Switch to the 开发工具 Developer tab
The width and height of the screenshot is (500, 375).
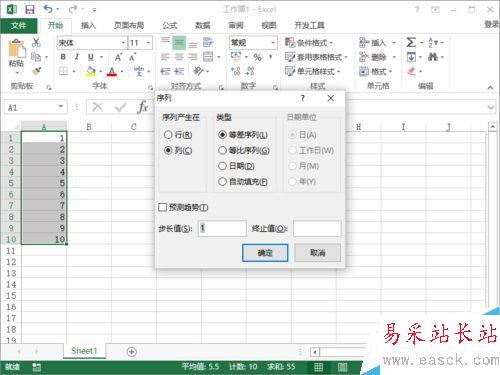click(x=309, y=25)
